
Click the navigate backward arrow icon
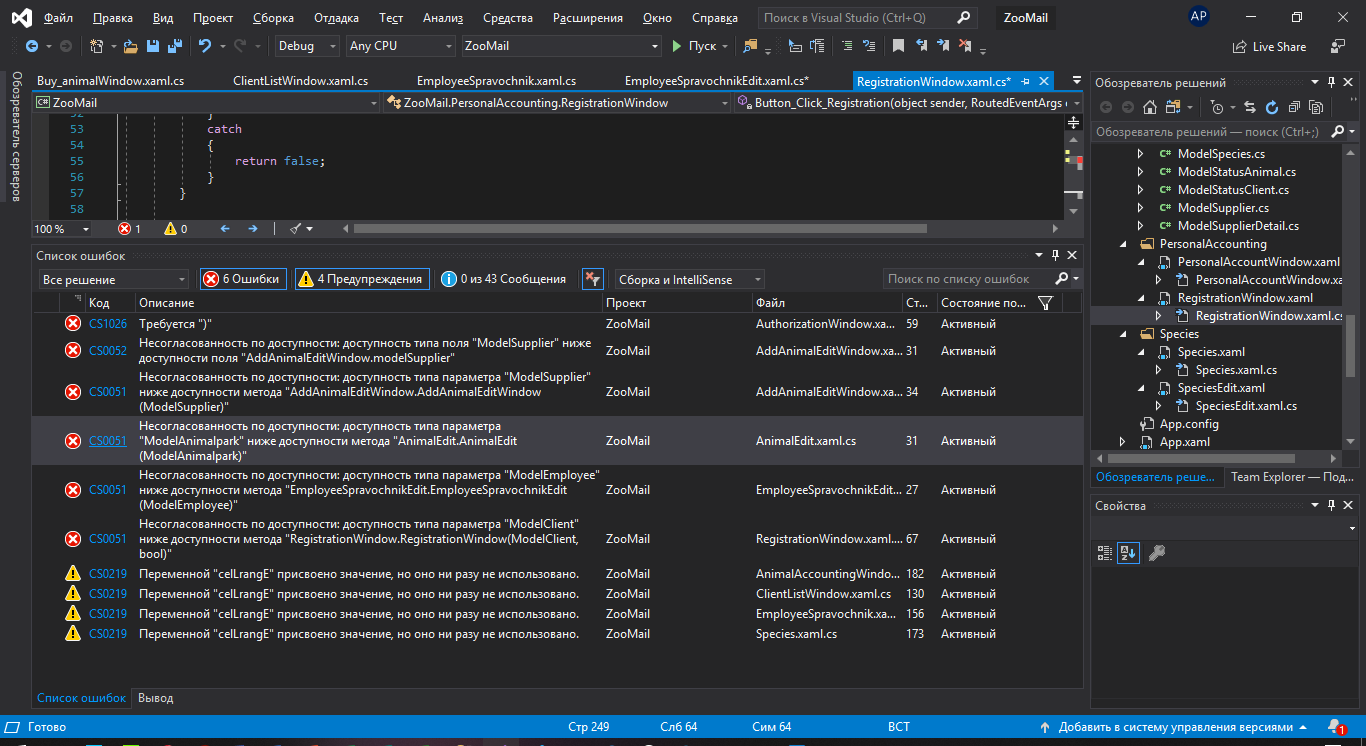[x=32, y=46]
